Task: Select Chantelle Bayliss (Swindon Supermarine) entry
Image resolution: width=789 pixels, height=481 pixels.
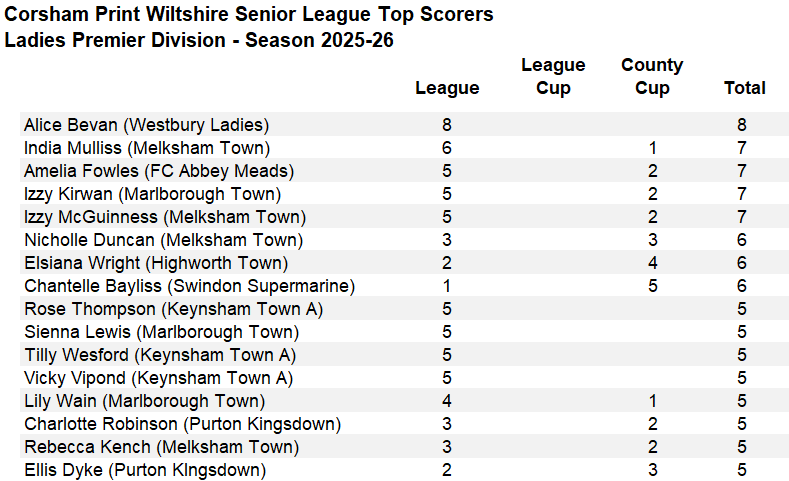Action: [189, 286]
